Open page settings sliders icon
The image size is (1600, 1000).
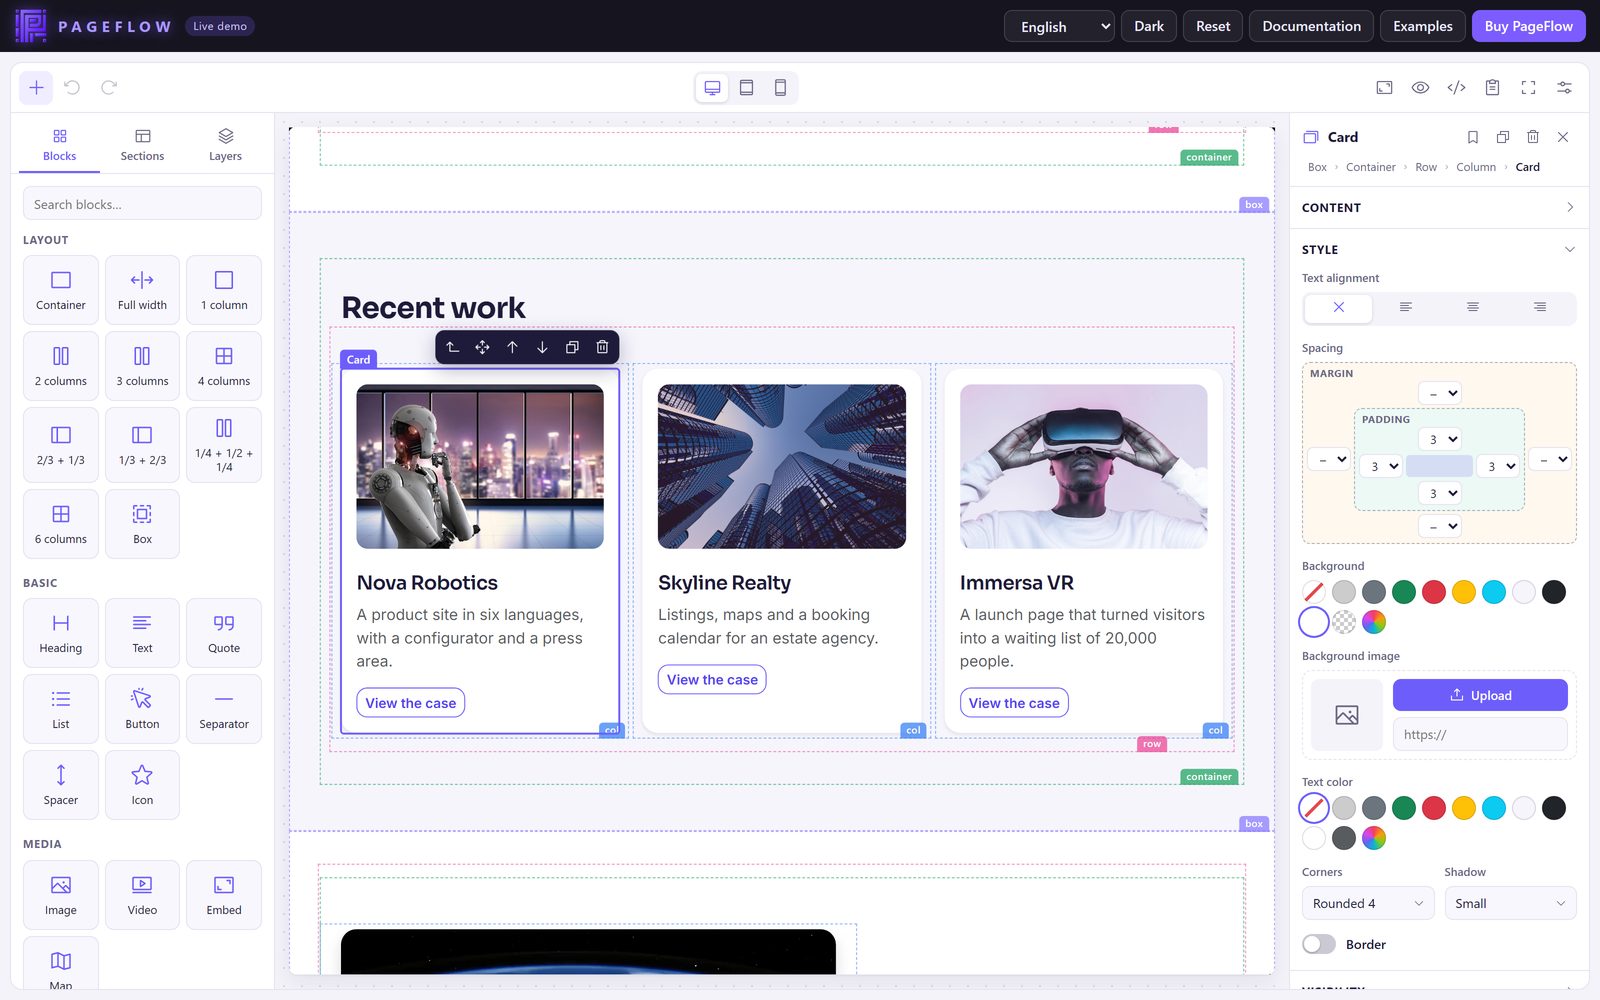[x=1564, y=88]
